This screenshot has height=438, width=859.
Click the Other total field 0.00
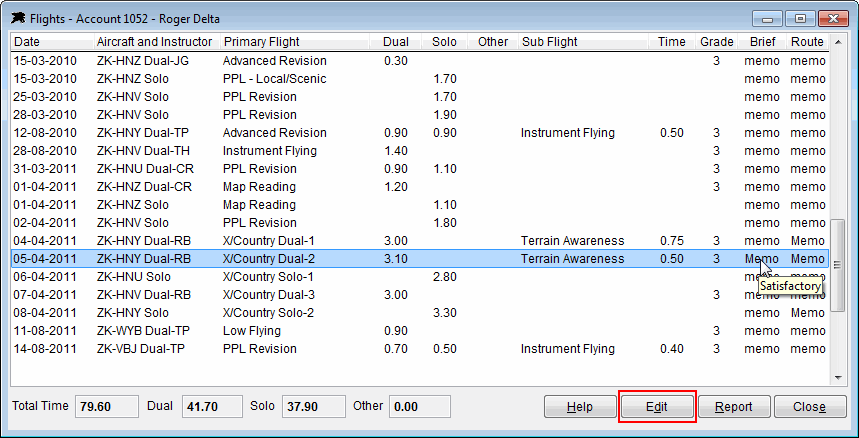pos(420,407)
